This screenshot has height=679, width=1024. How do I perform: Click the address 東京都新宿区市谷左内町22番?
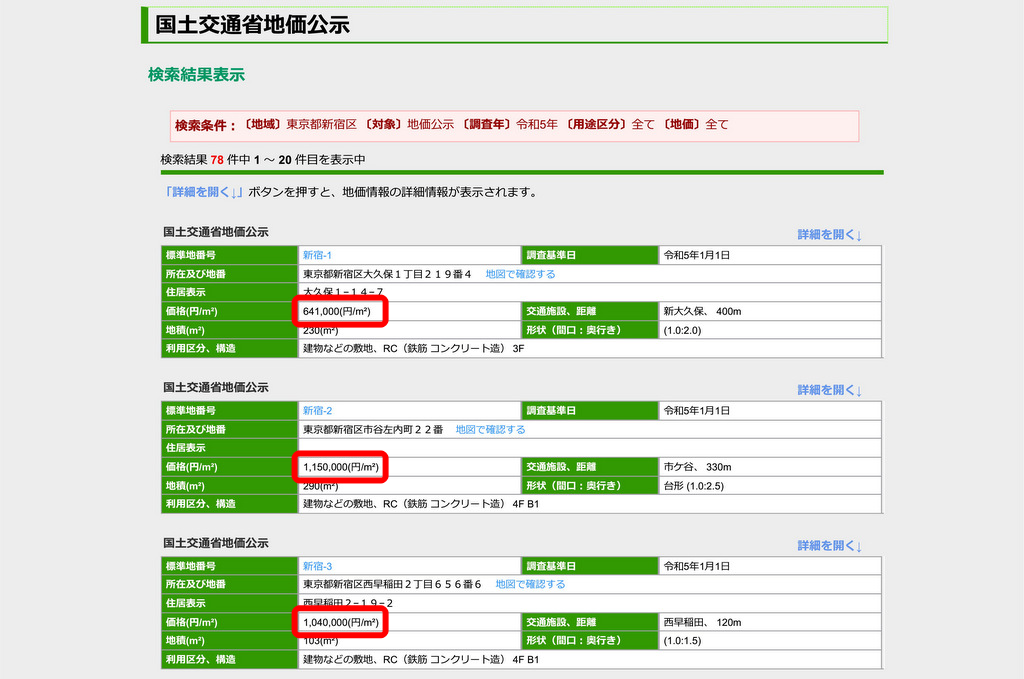click(x=373, y=430)
